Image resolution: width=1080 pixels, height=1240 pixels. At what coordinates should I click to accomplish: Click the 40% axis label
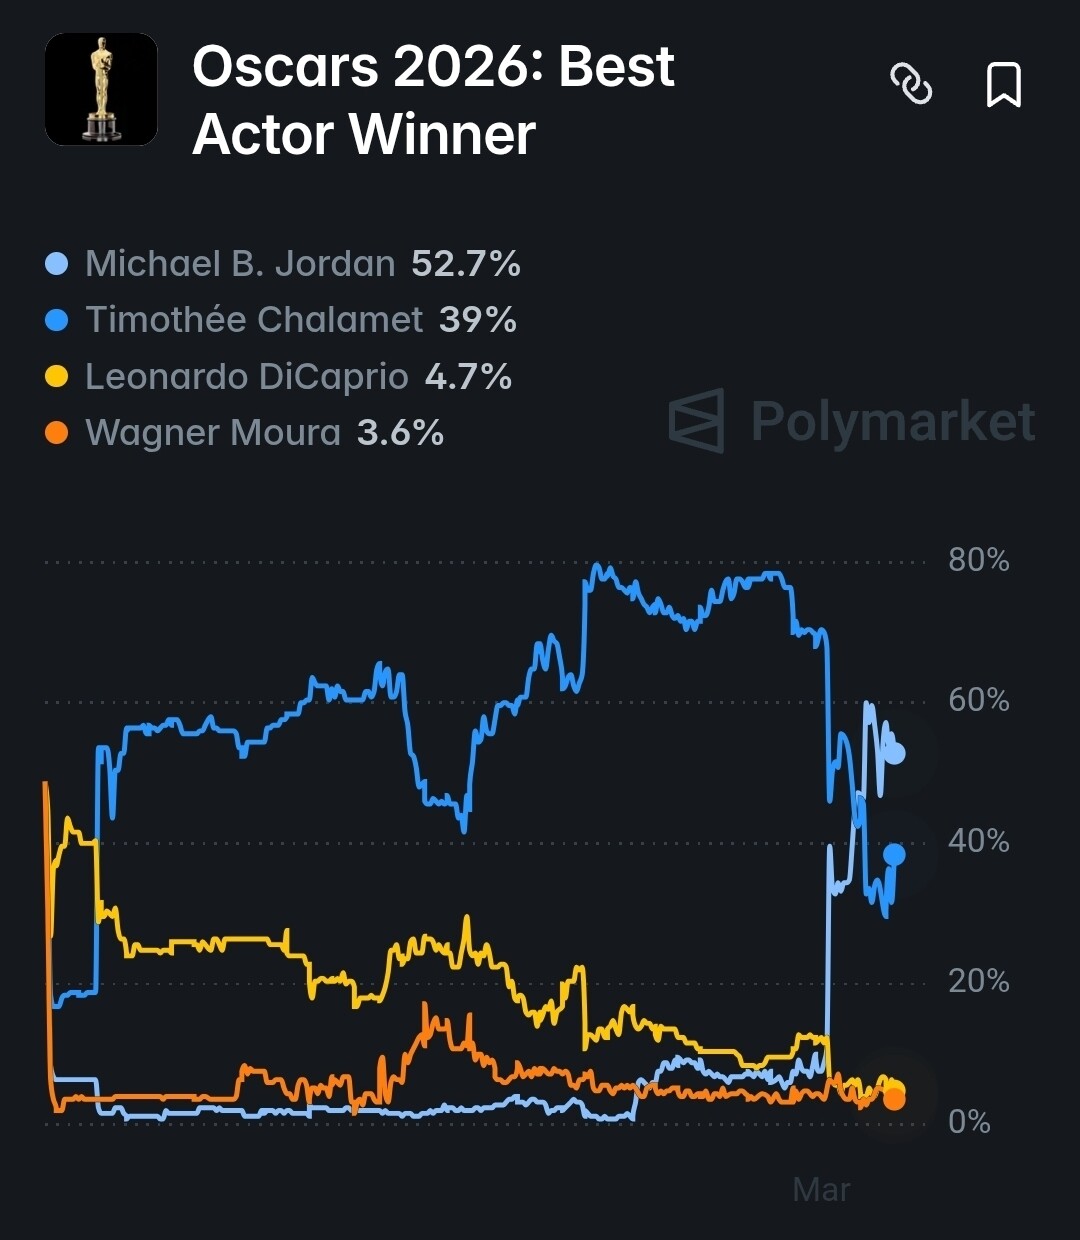pos(978,842)
